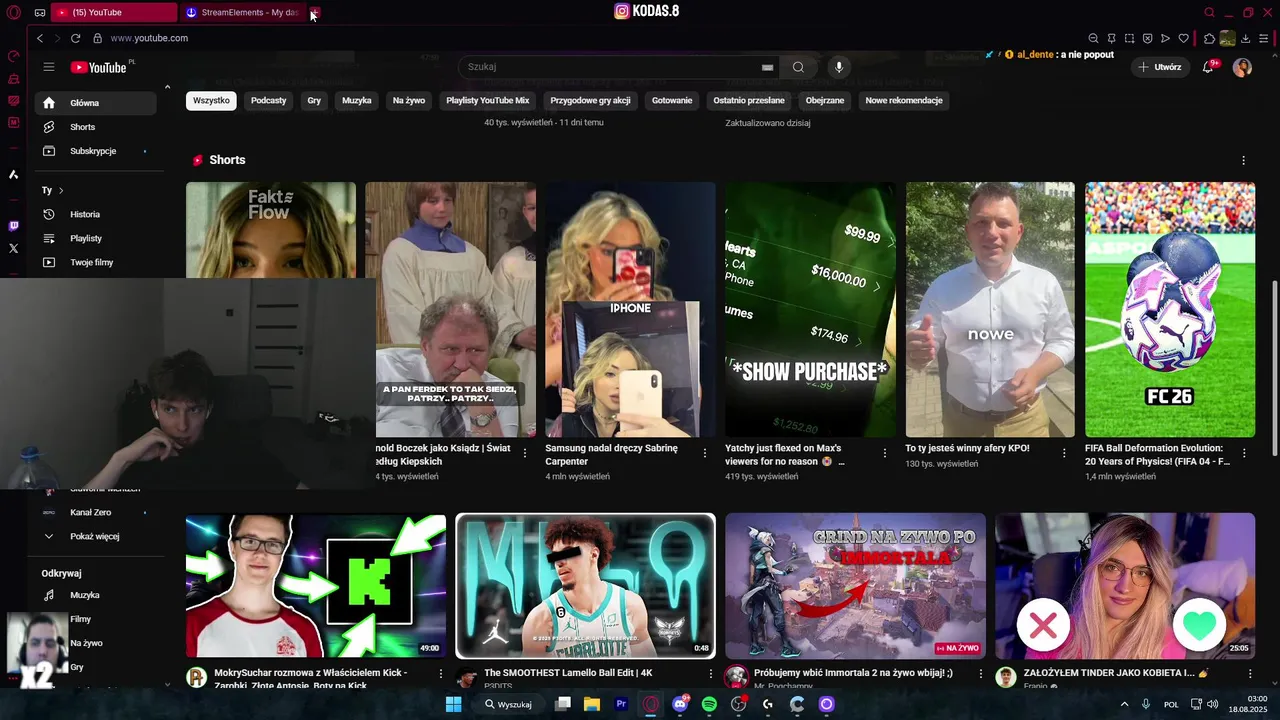1280x720 pixels.
Task: Start voice search with microphone
Action: point(838,67)
